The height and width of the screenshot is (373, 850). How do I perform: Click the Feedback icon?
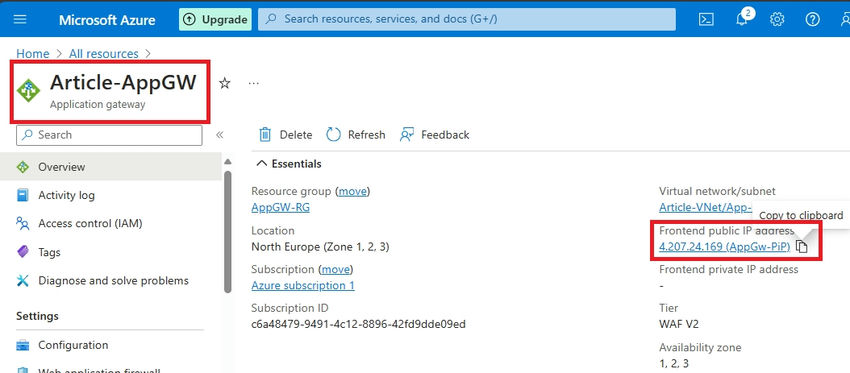(407, 134)
